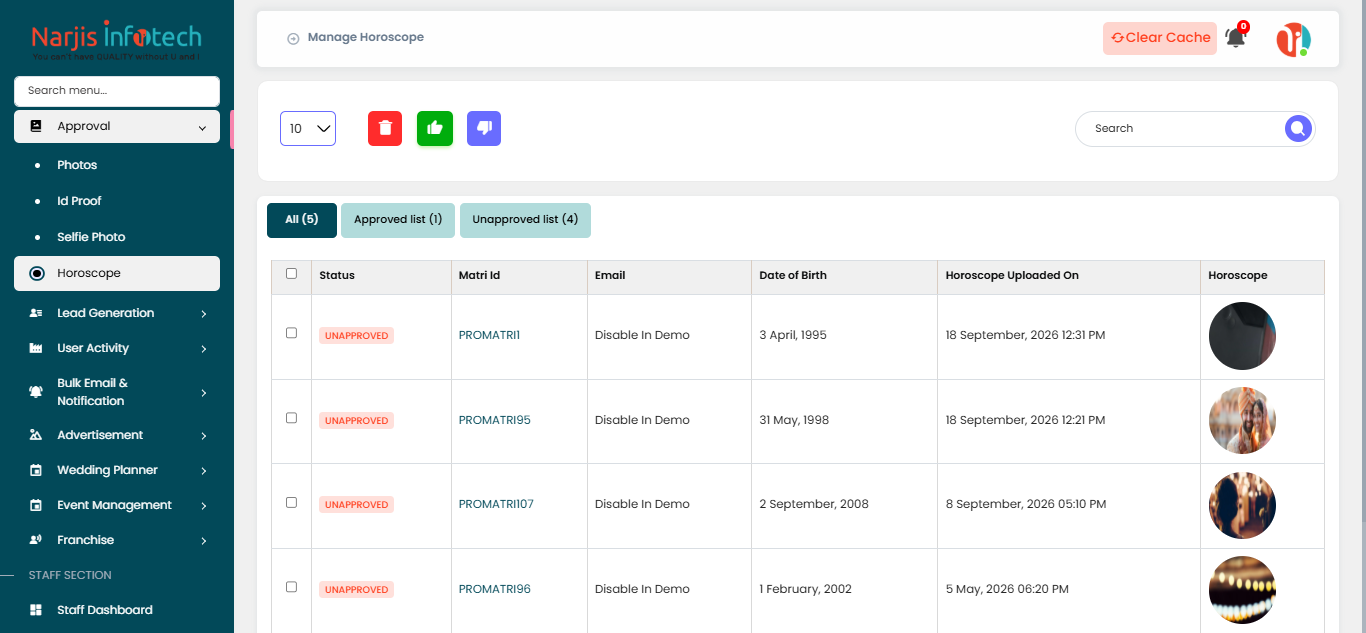Open the PROMATRI107 Matri Id link

point(496,504)
